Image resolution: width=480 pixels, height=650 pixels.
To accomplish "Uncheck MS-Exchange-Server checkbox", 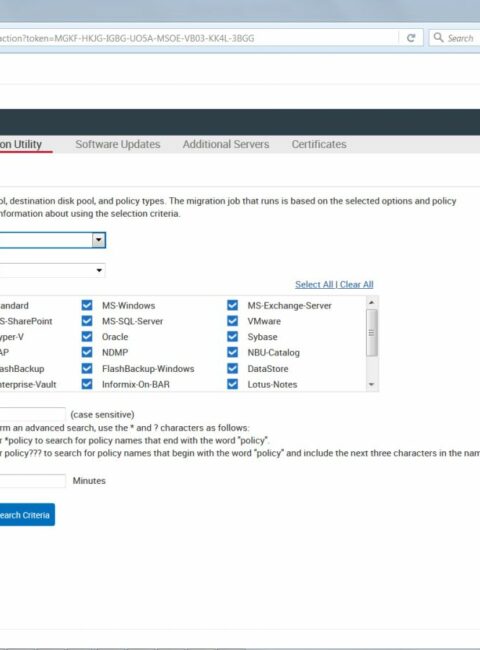I will (233, 305).
